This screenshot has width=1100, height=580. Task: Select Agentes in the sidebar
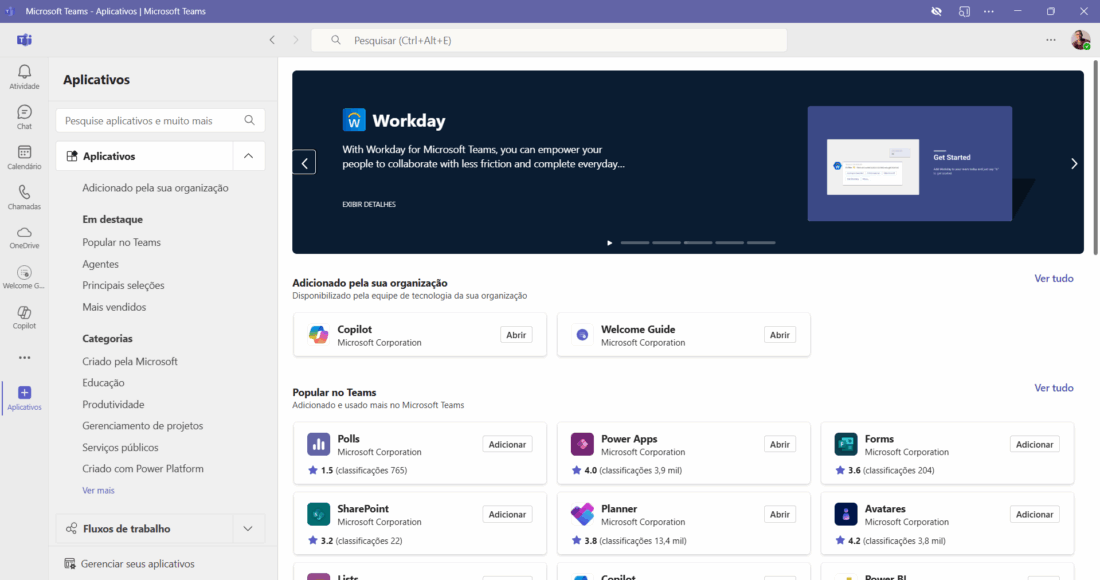(100, 264)
